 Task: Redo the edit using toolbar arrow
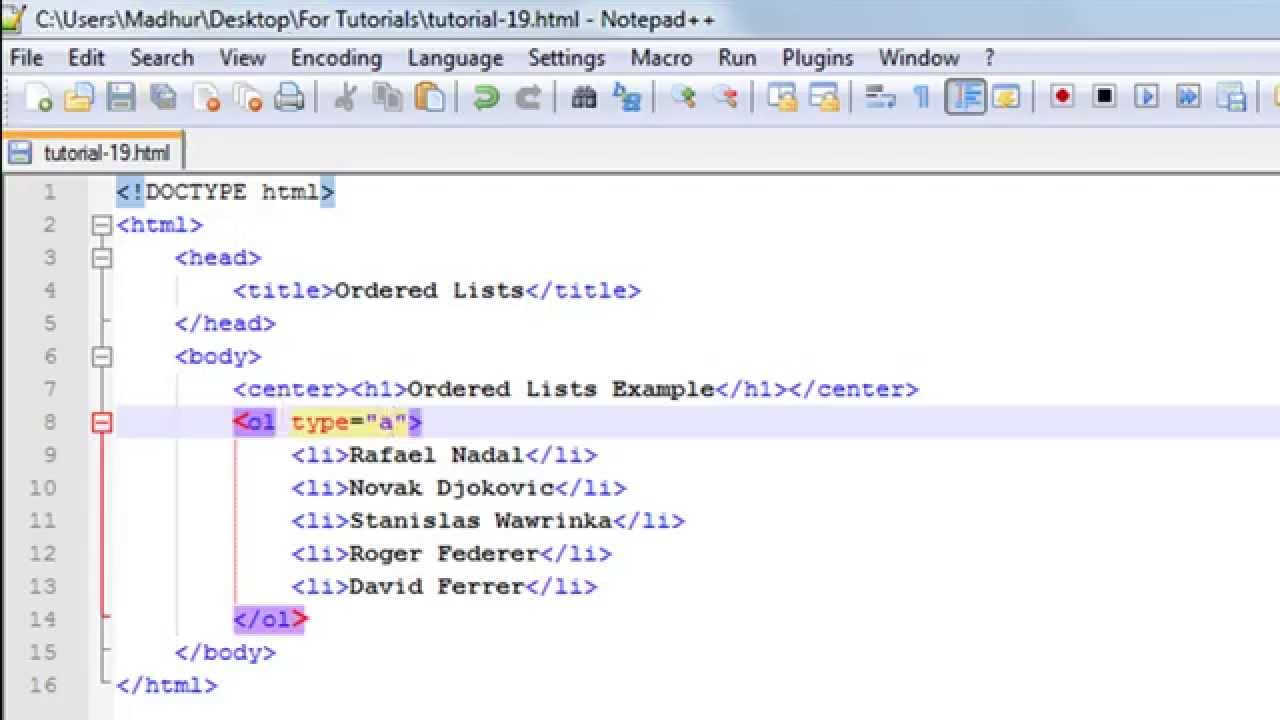[x=528, y=97]
